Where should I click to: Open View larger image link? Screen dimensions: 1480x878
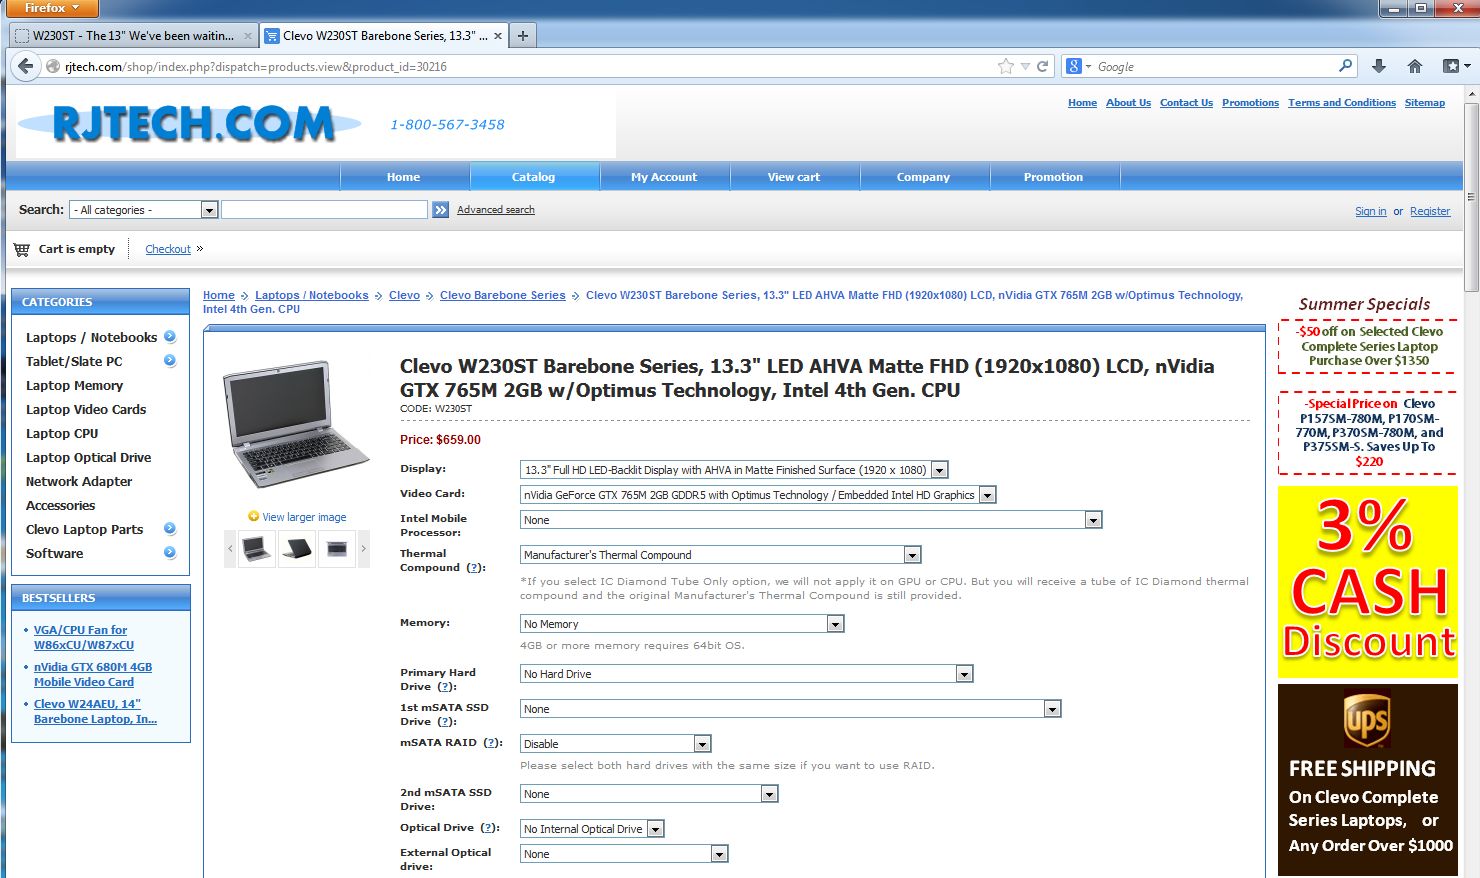pos(304,517)
